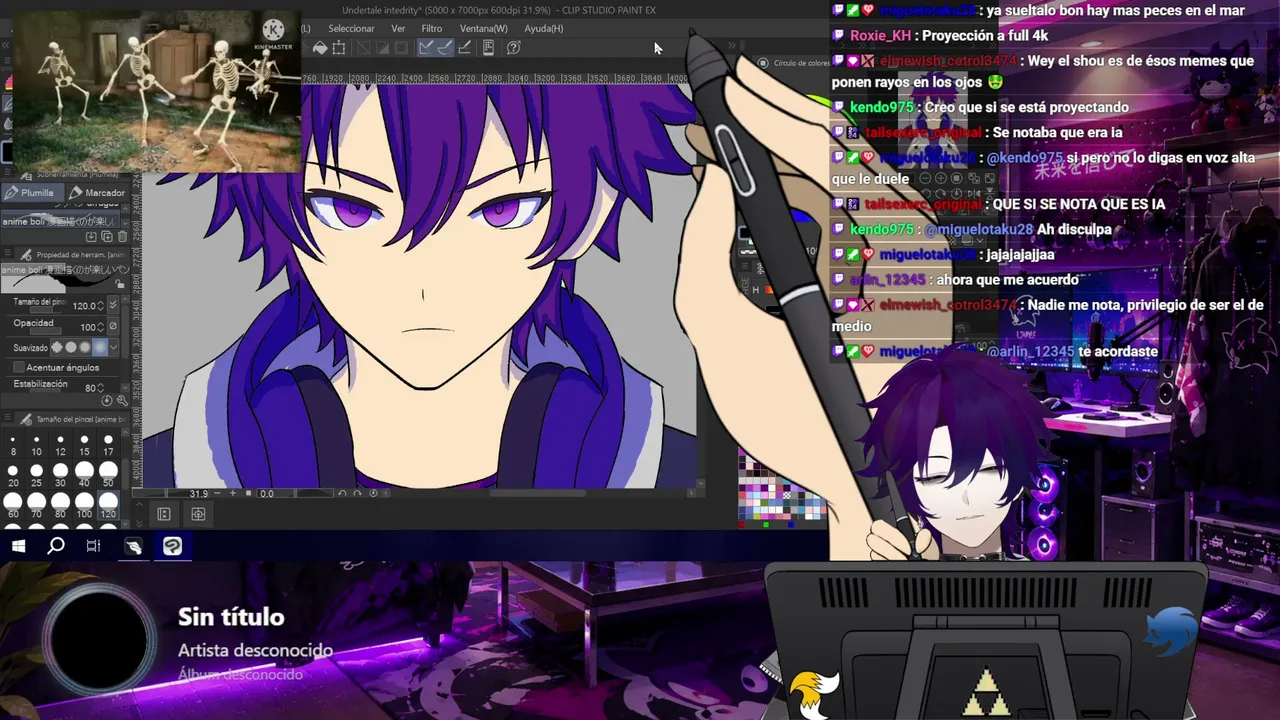
Task: Duplicate the current sub tool
Action: (107, 237)
